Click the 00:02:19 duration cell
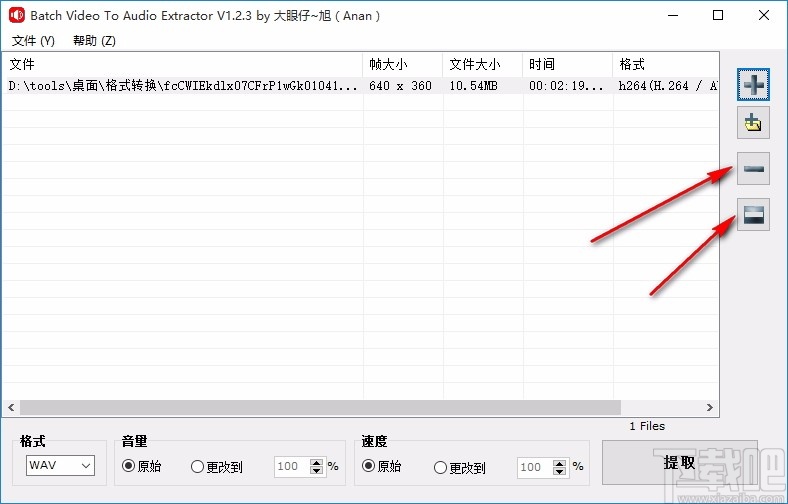The height and width of the screenshot is (504, 788). [x=566, y=86]
